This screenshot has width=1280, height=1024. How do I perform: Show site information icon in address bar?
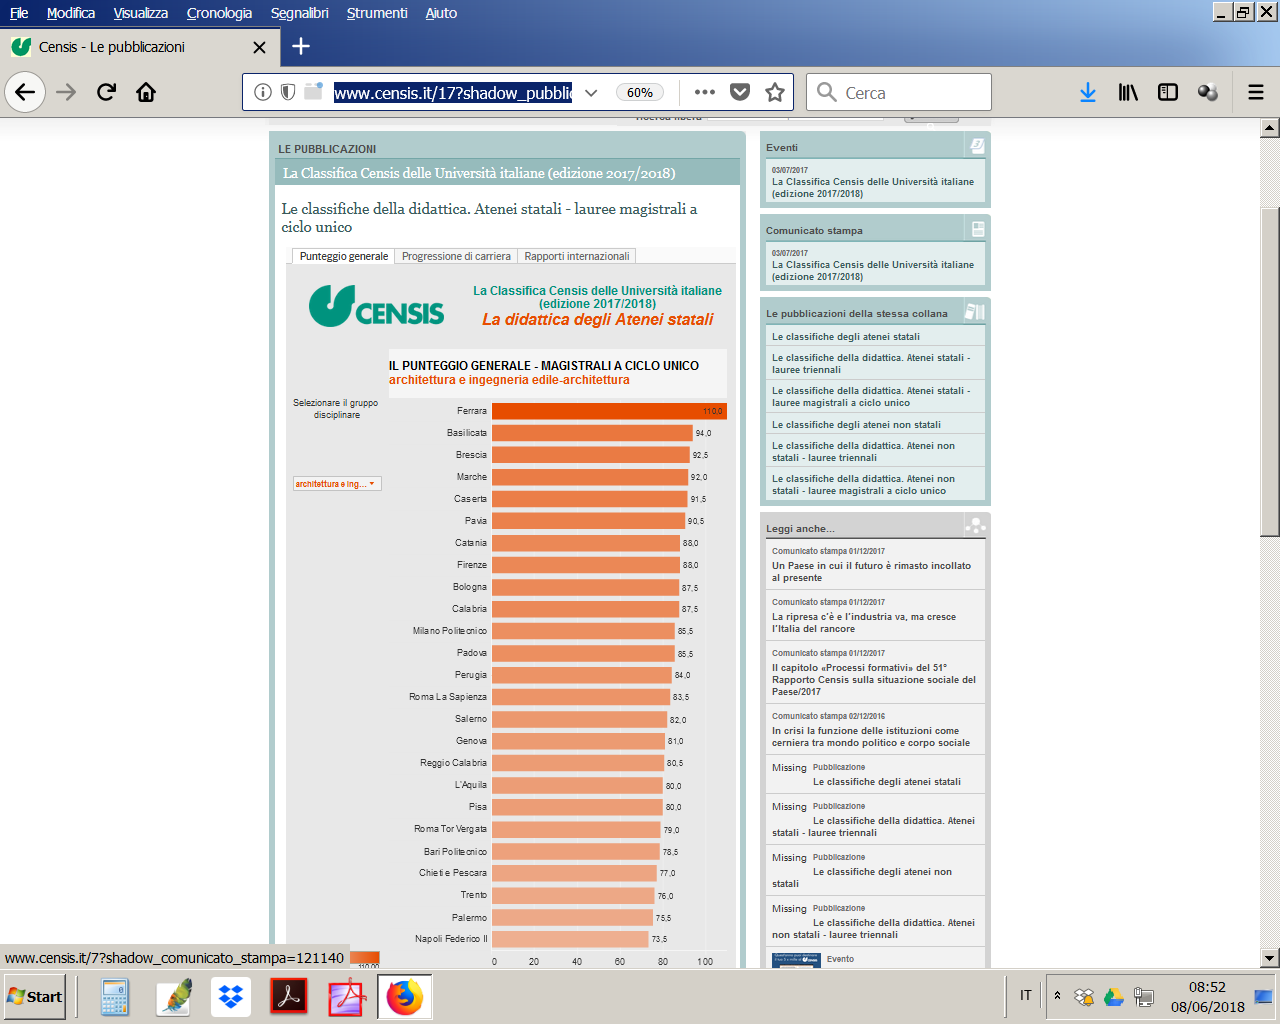tap(263, 92)
